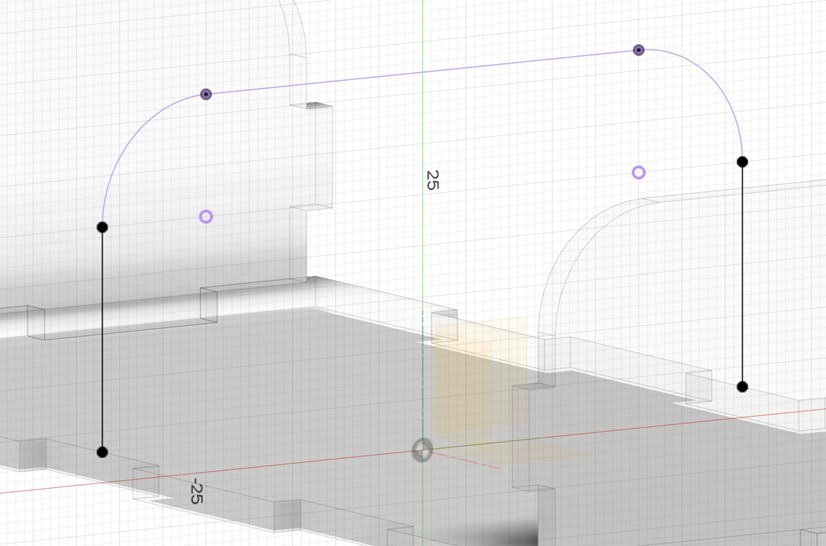Screen dimensions: 826x546
Task: Select the bottom endpoint of right black line
Action: 742,386
